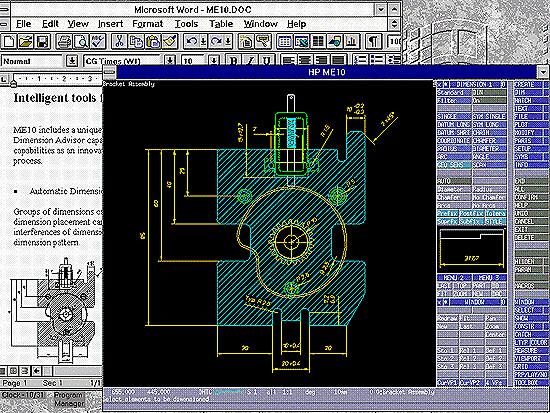
Task: Open the Tools menu in Word
Action: 186,24
